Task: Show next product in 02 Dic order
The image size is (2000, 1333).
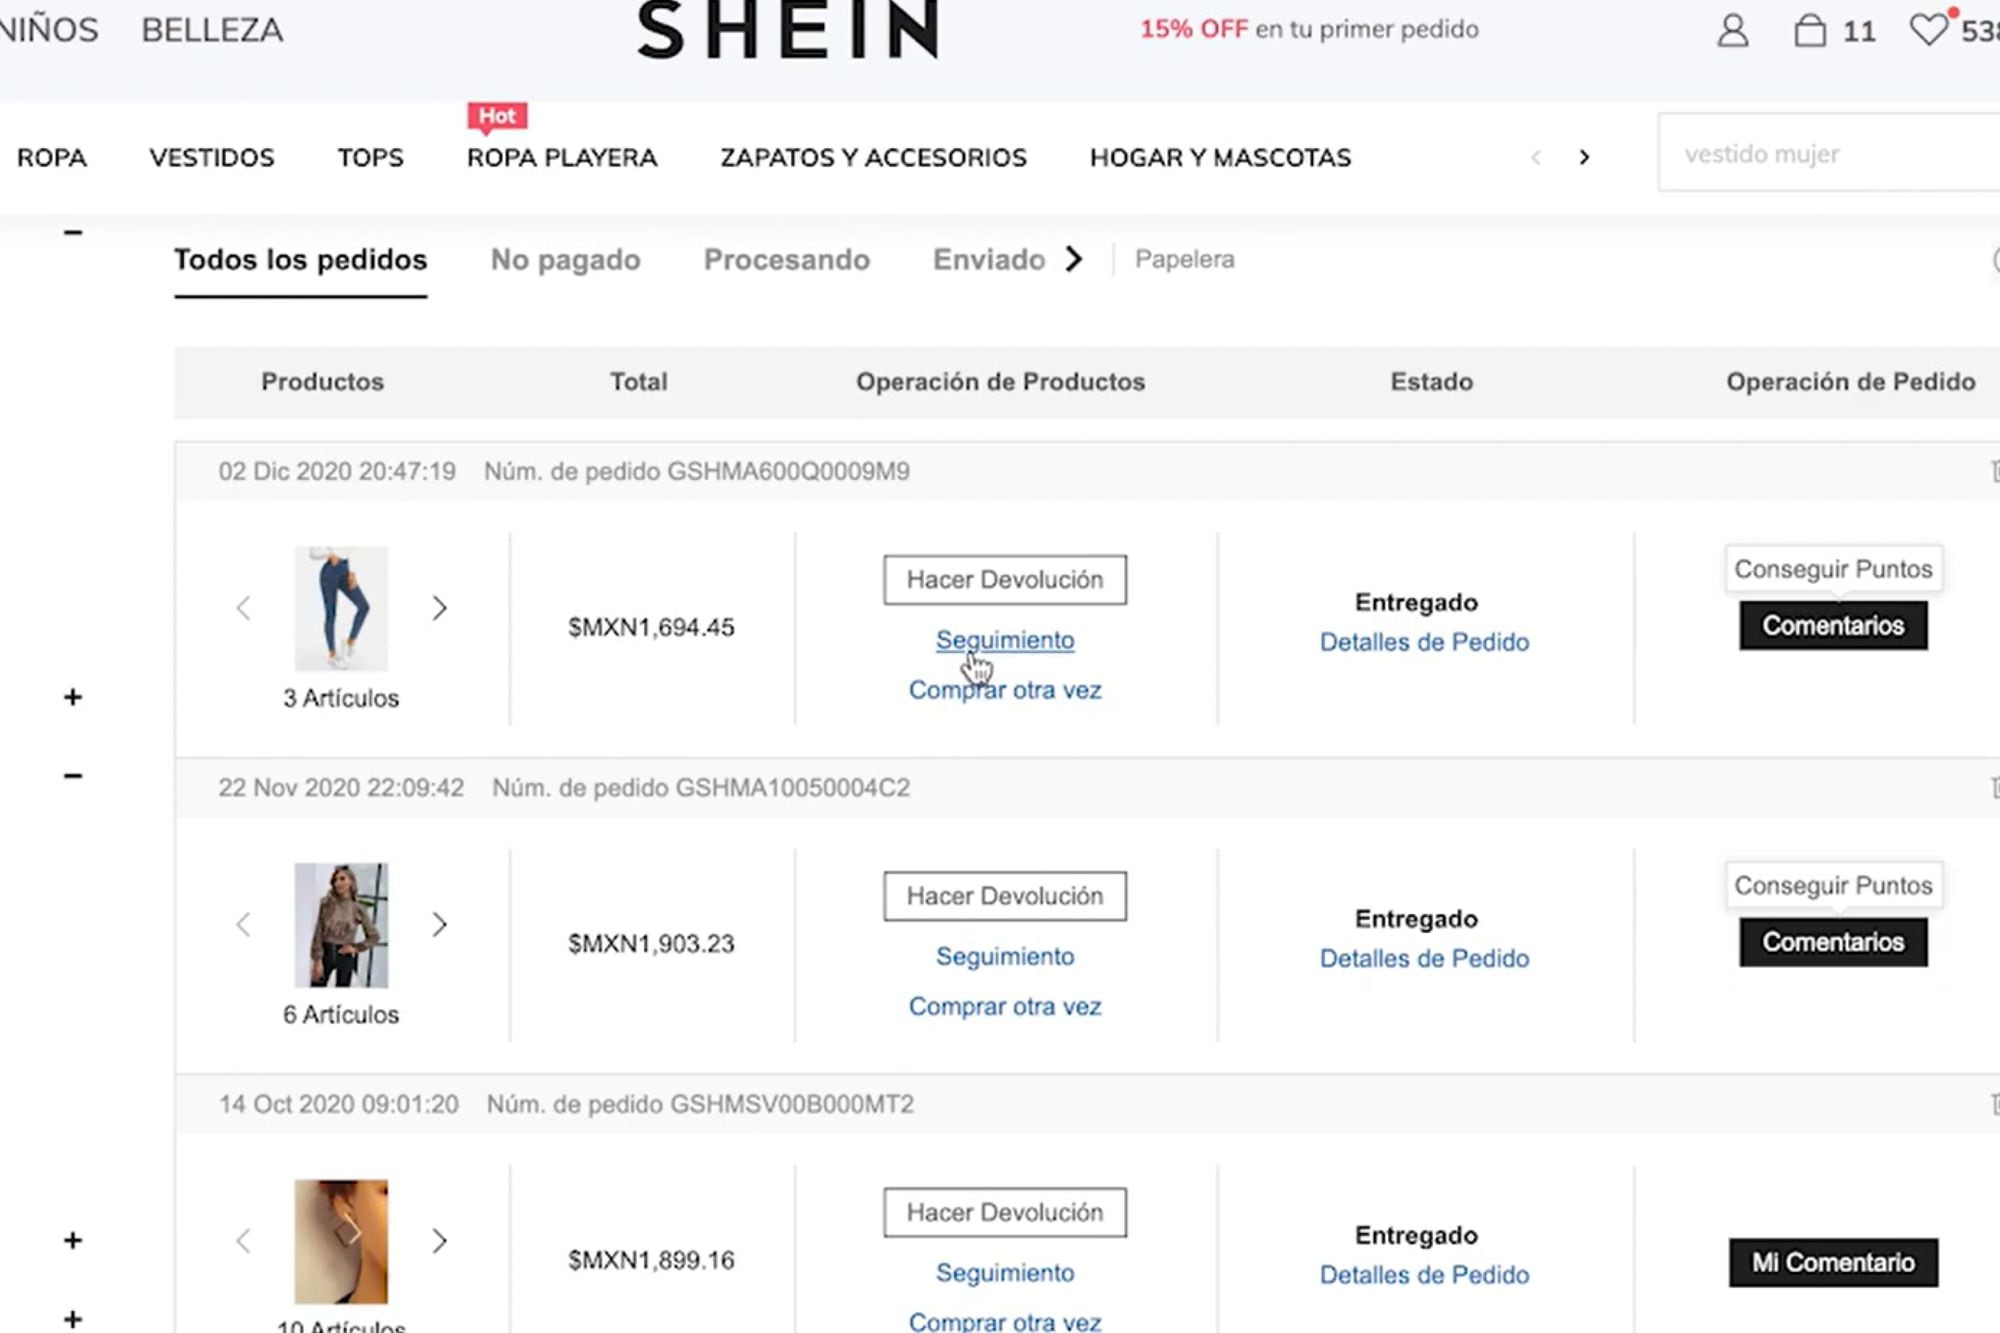Action: [x=439, y=608]
